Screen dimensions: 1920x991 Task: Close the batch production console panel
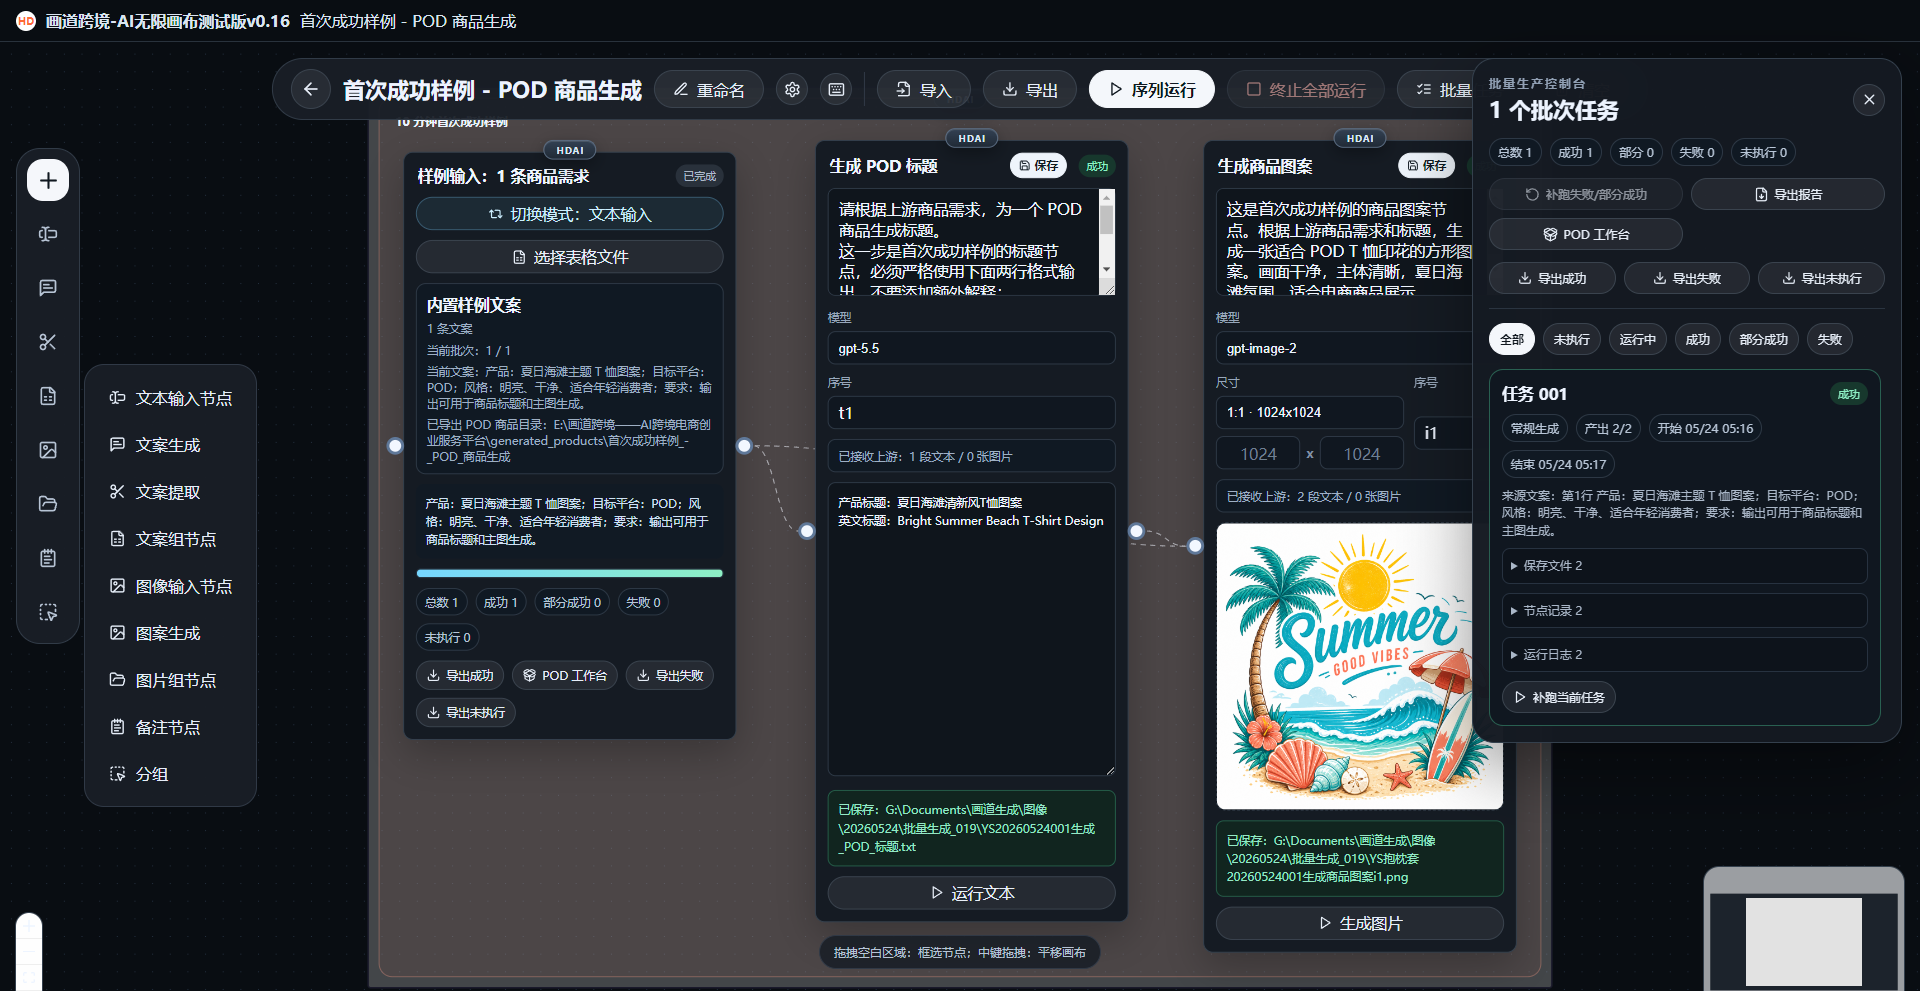click(1868, 100)
